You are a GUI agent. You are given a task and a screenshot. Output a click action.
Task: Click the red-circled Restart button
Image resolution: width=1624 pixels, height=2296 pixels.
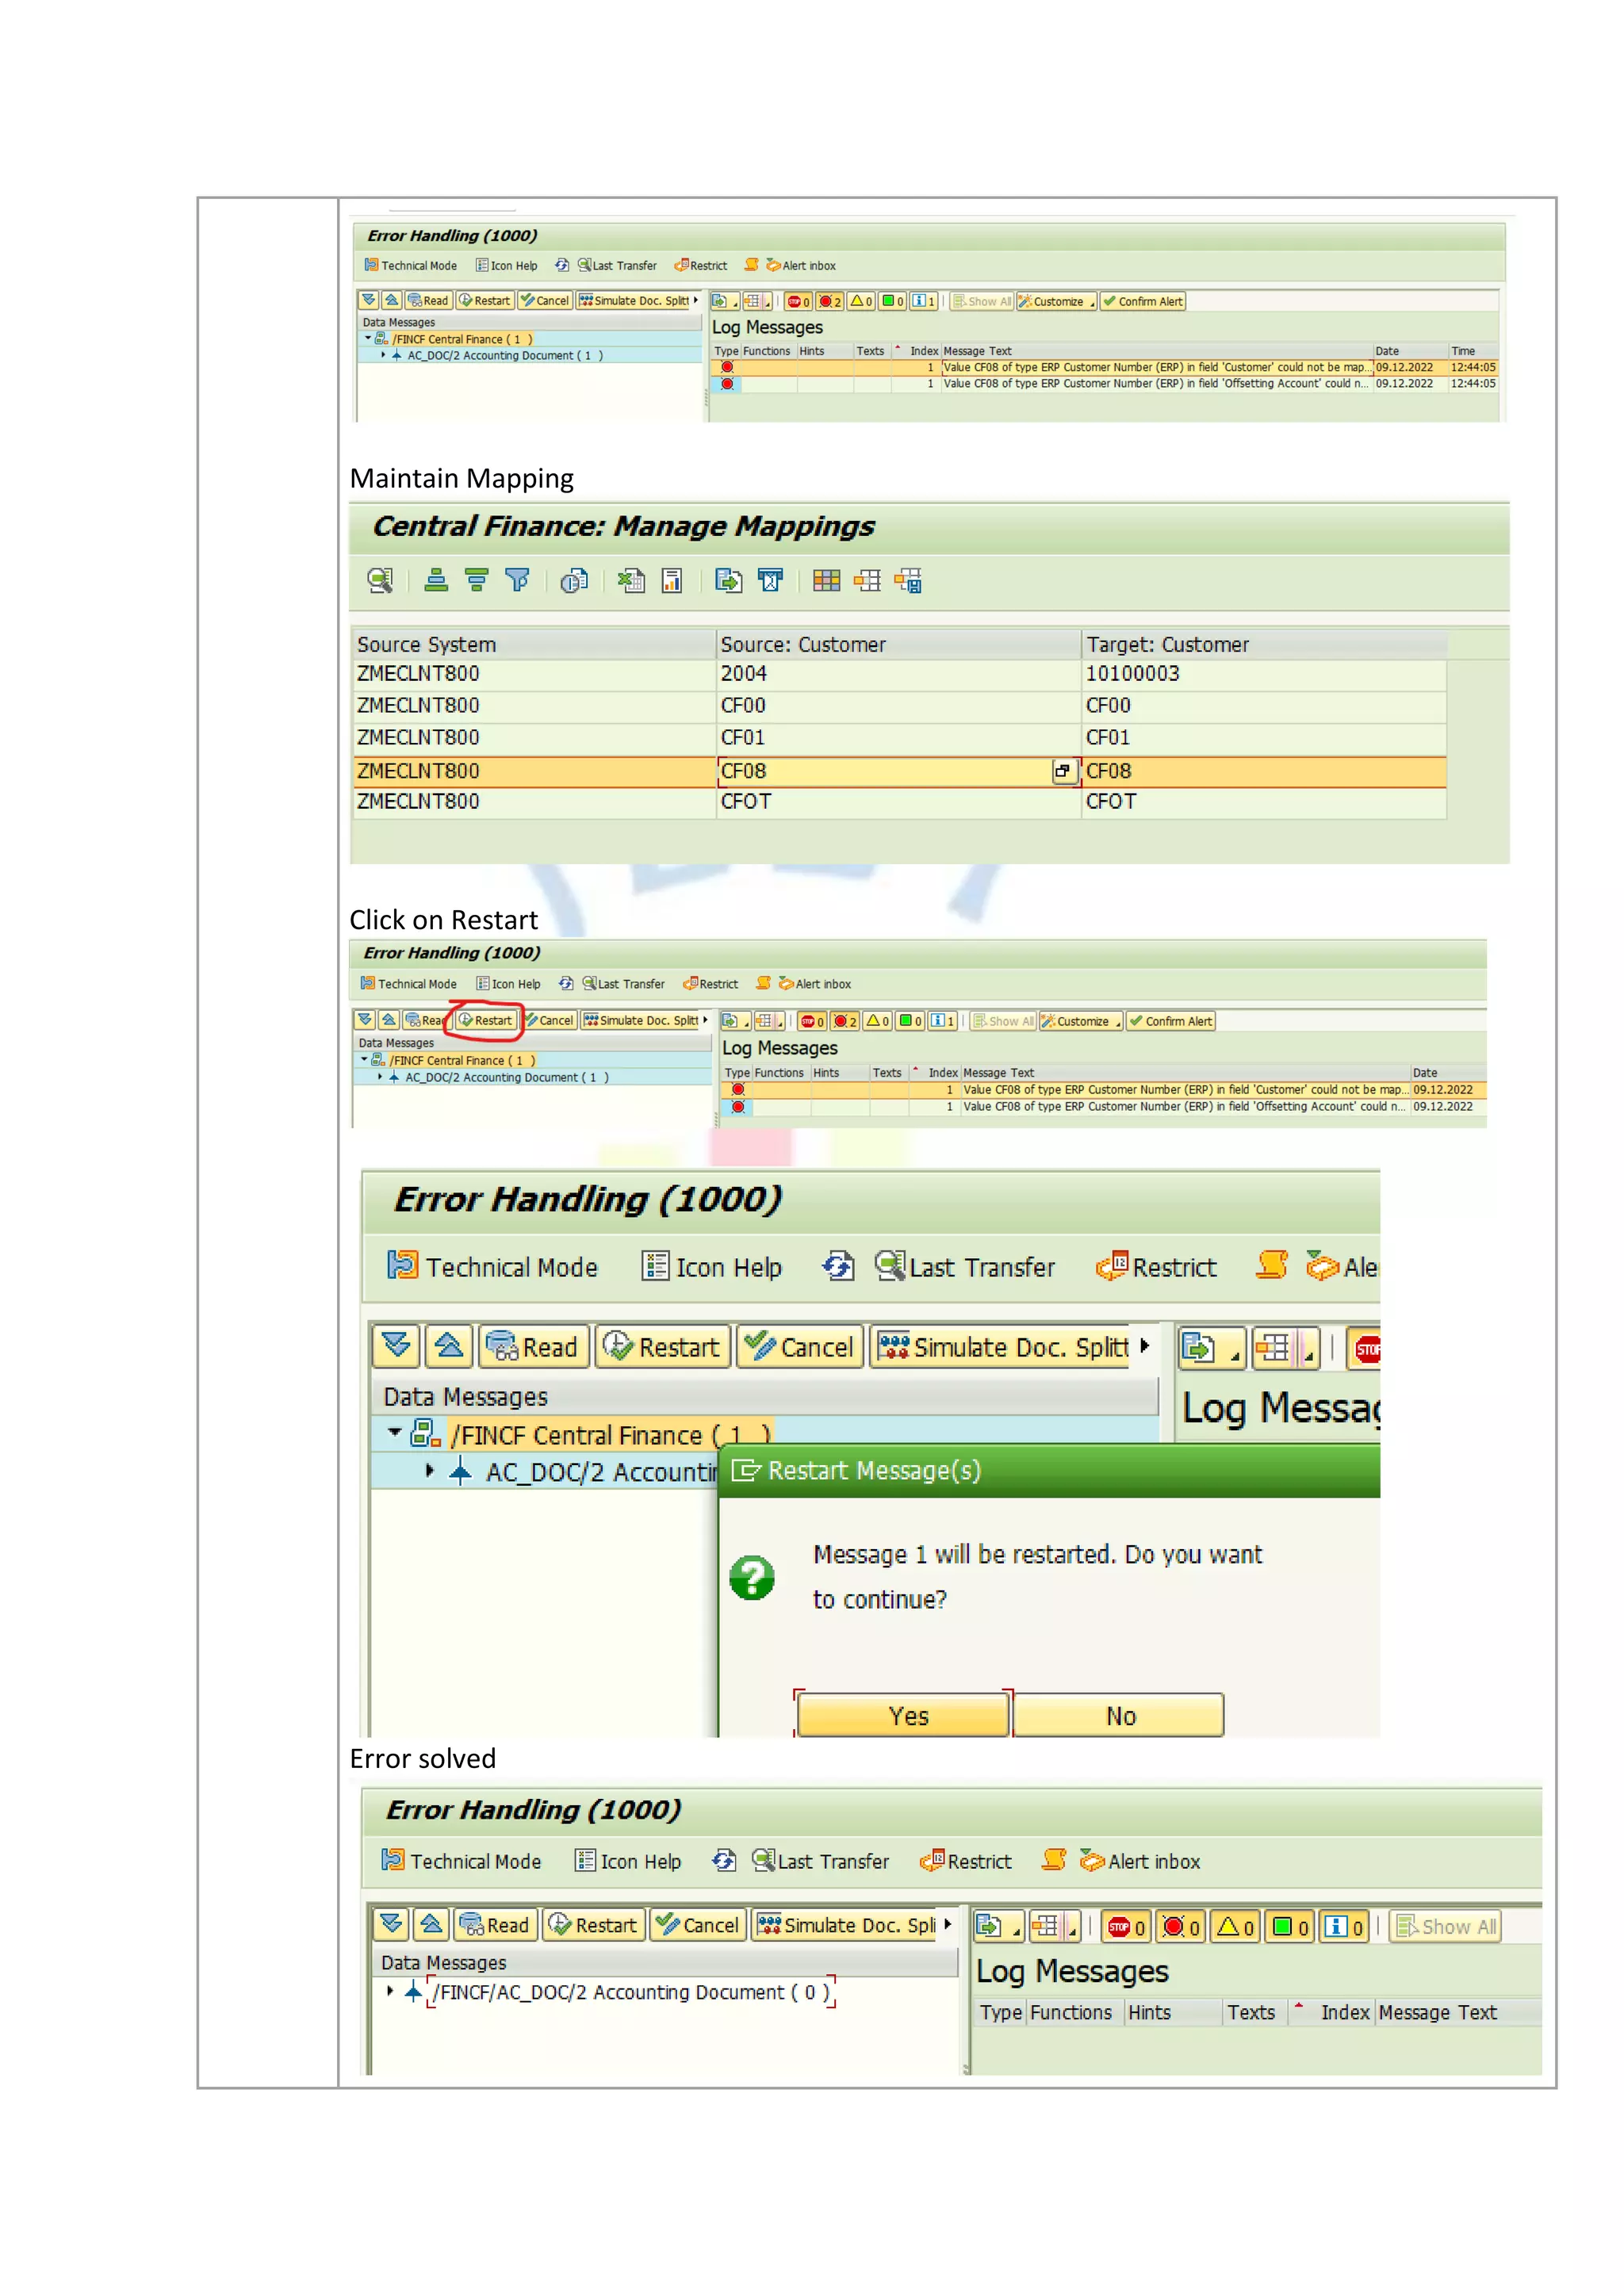(x=485, y=1020)
